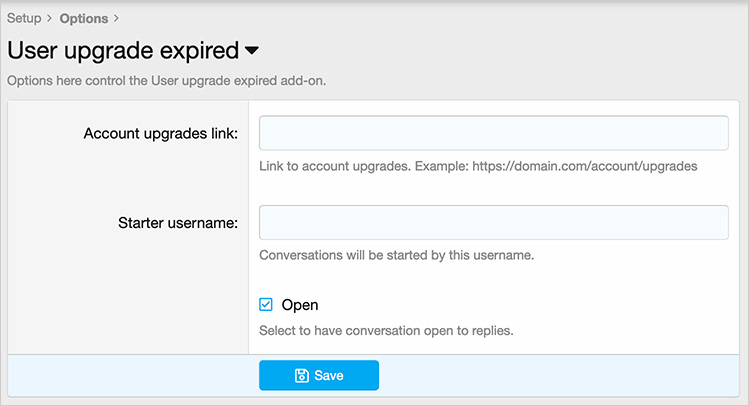The image size is (749, 406).
Task: Click the add-on options description text
Action: [x=166, y=81]
